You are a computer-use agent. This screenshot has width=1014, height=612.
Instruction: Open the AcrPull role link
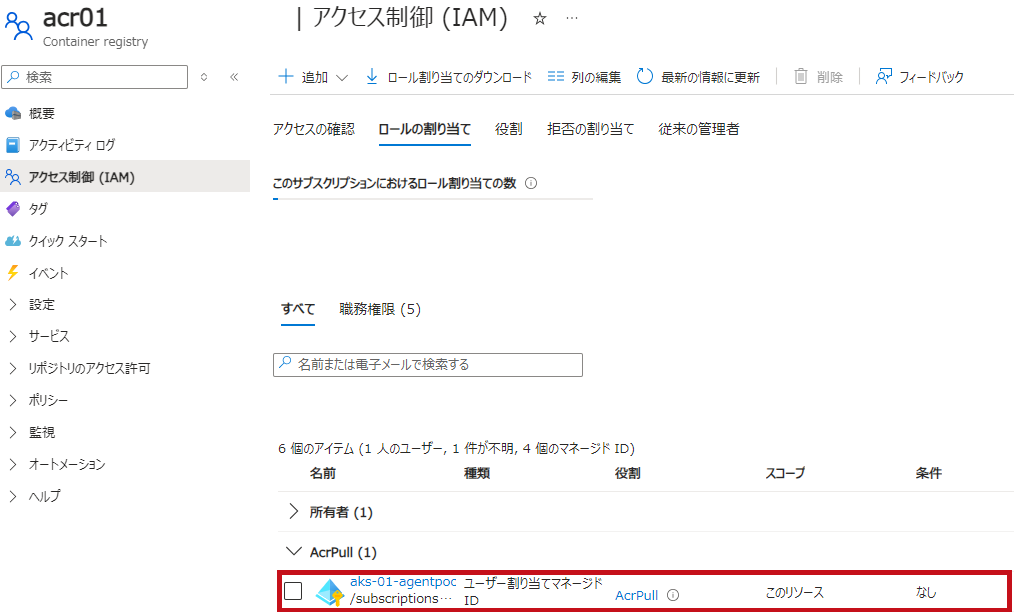click(636, 595)
